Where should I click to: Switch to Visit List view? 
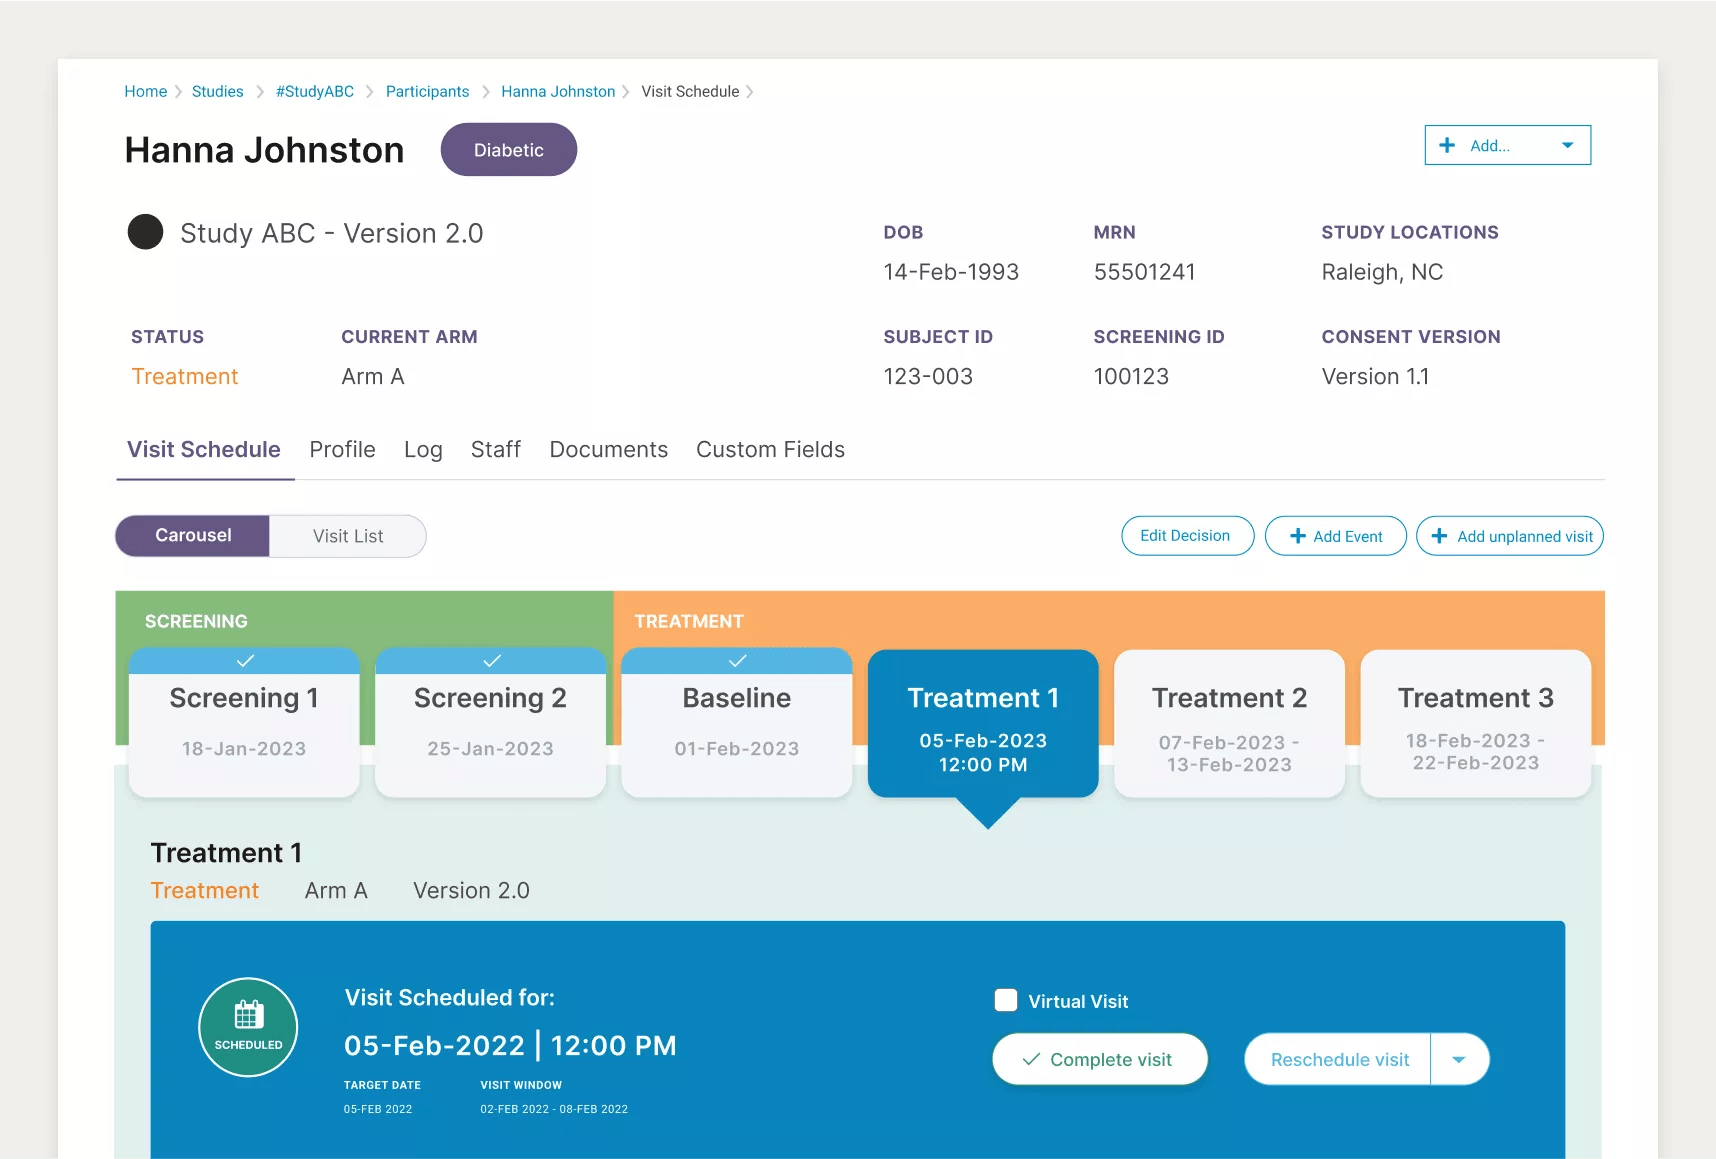click(x=347, y=536)
